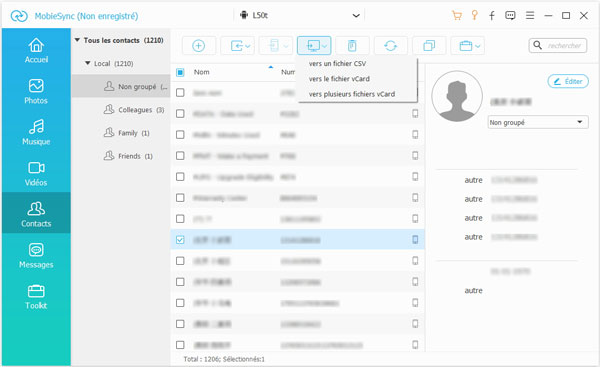Open the Musique section
600x367 pixels.
(x=36, y=132)
